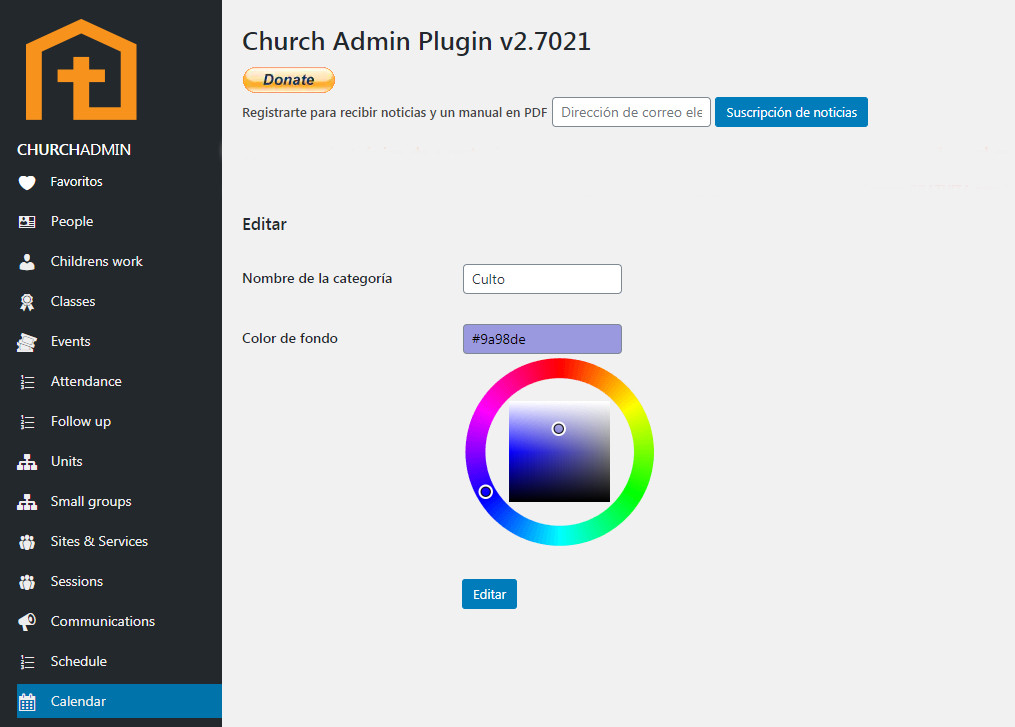Click Suscripción de noticias button
Screen dimensions: 1015x727
click(791, 112)
